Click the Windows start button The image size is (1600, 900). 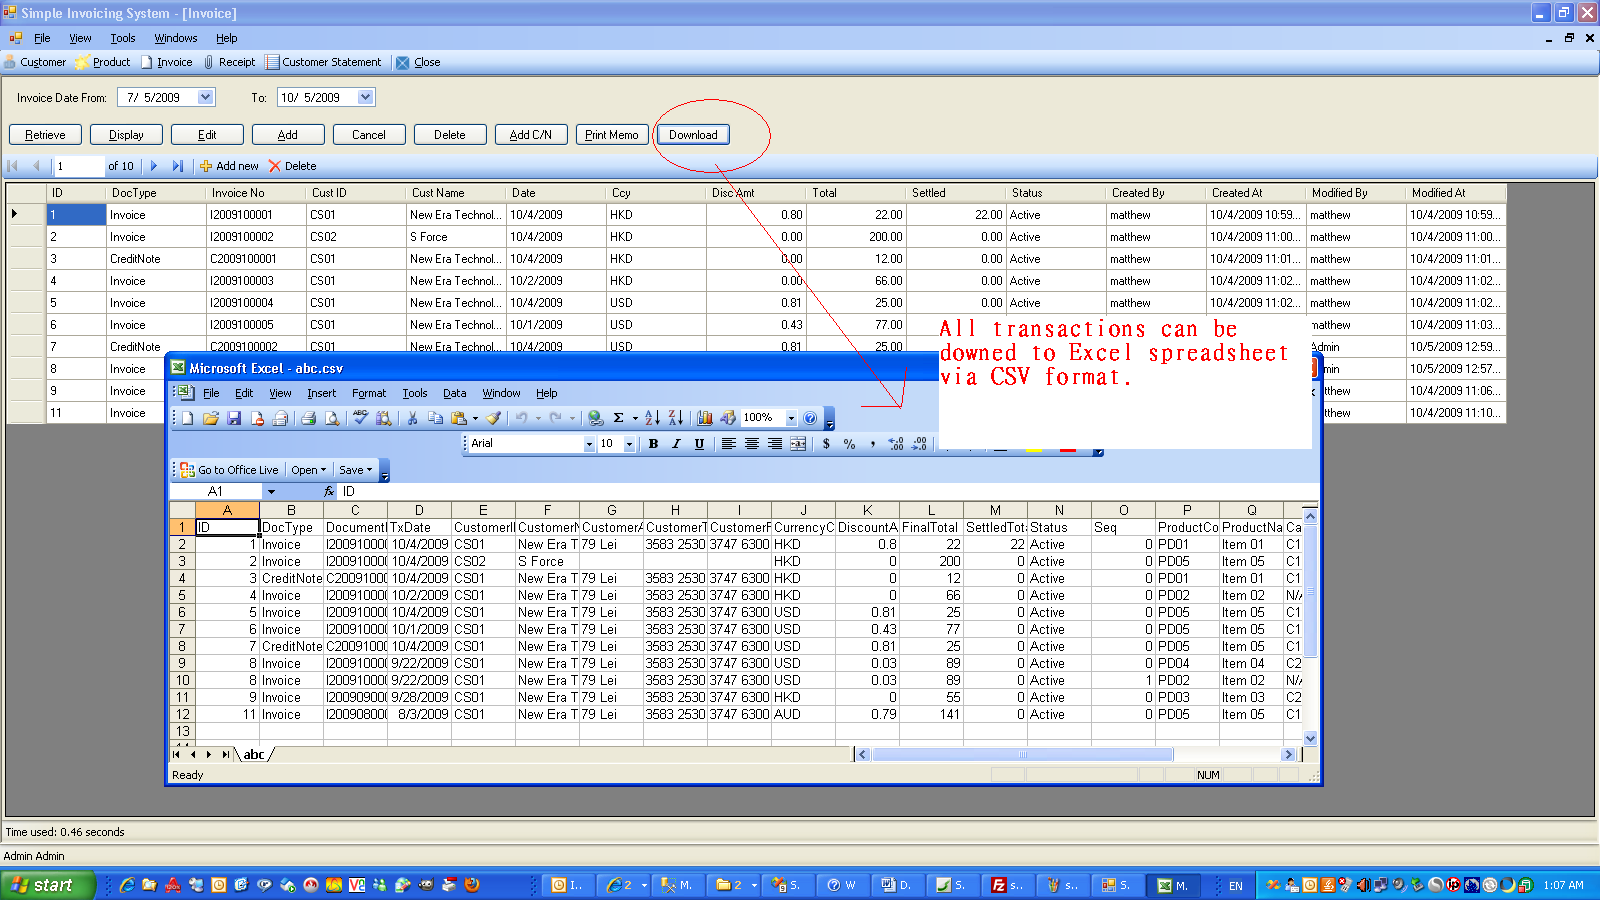click(47, 885)
